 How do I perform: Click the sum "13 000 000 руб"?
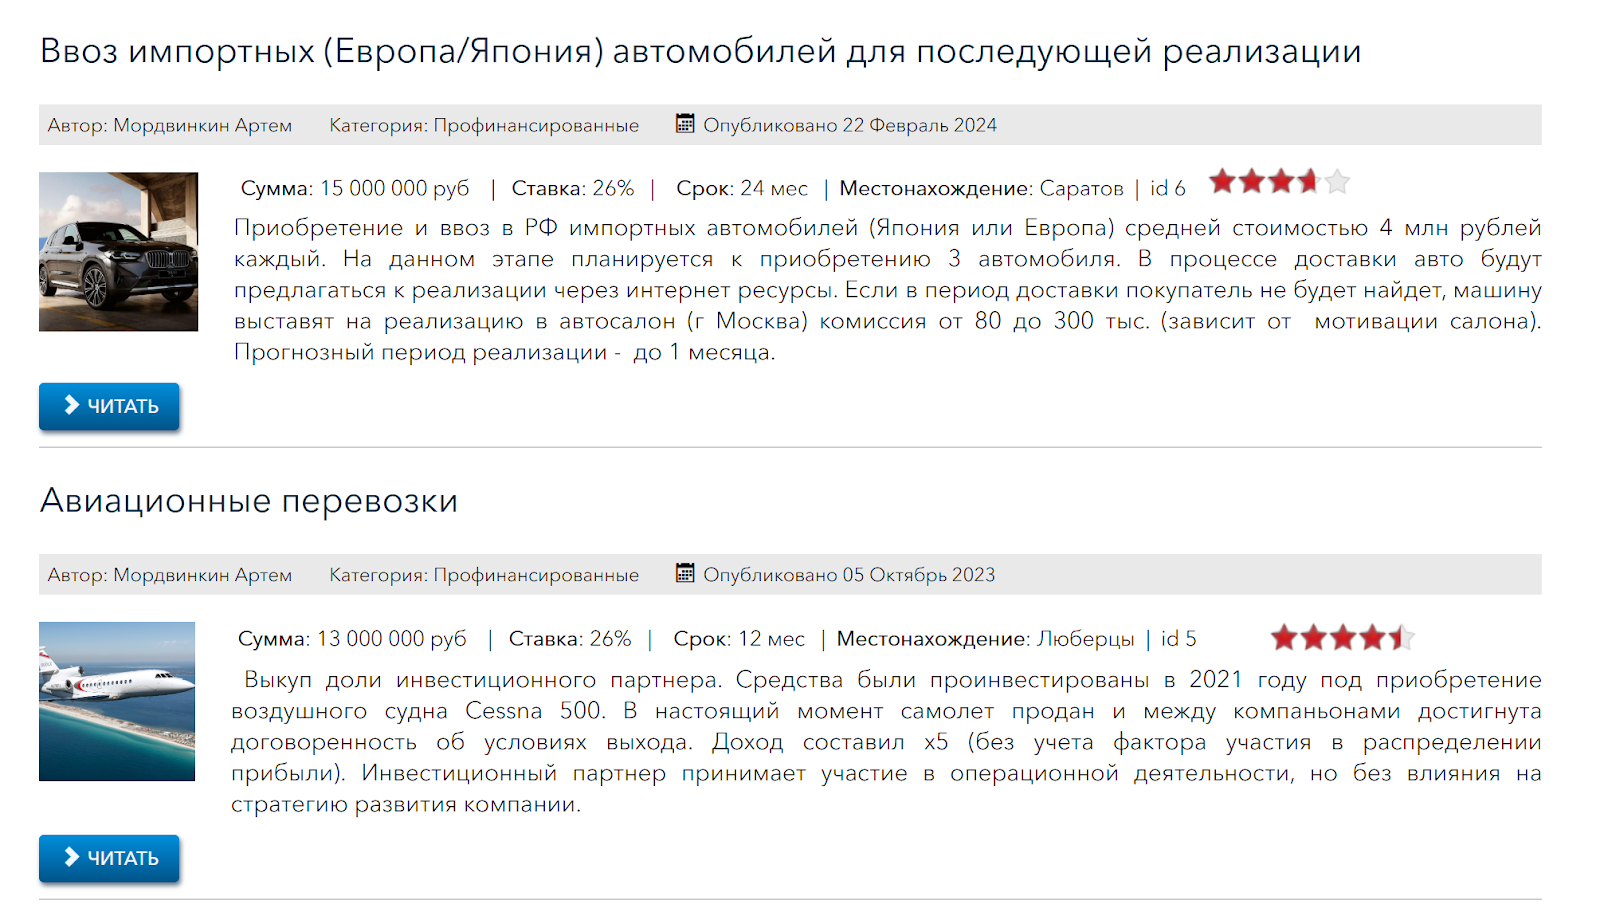[x=392, y=638]
